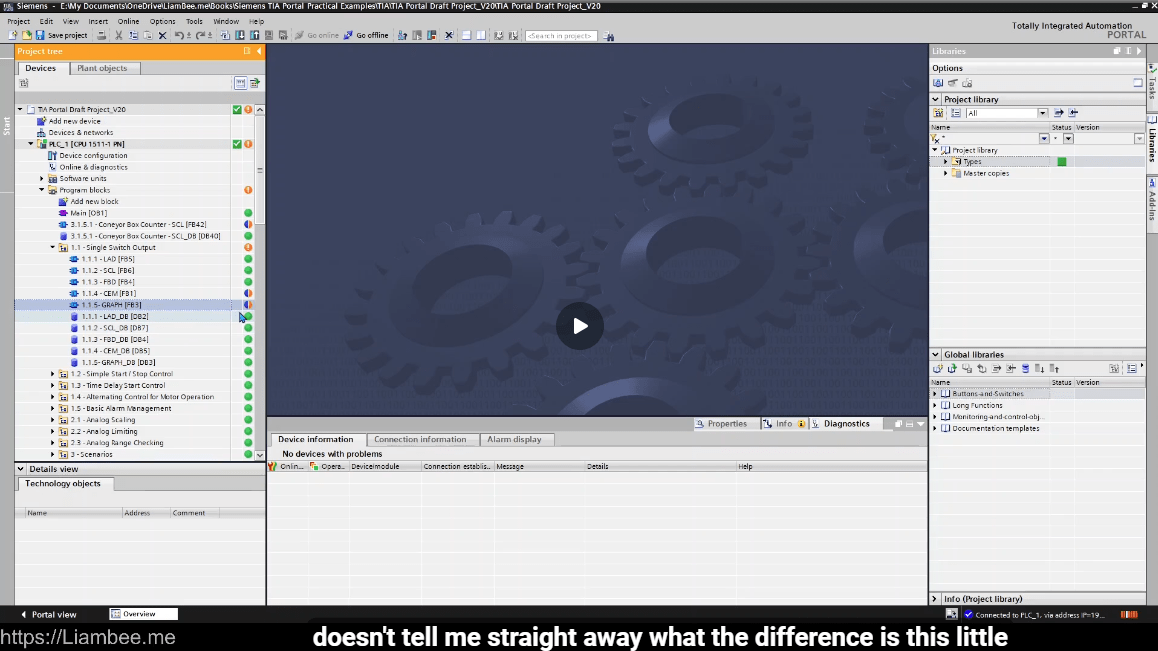
Task: Click the Save project toolbar button
Action: 62,36
